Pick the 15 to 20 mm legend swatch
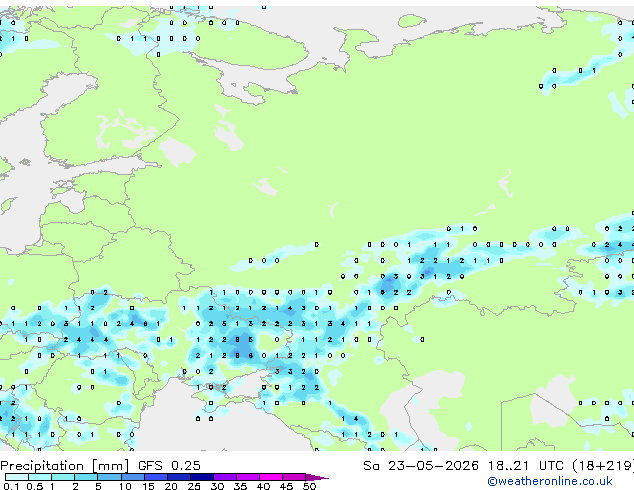The image size is (634, 490). coord(155,477)
